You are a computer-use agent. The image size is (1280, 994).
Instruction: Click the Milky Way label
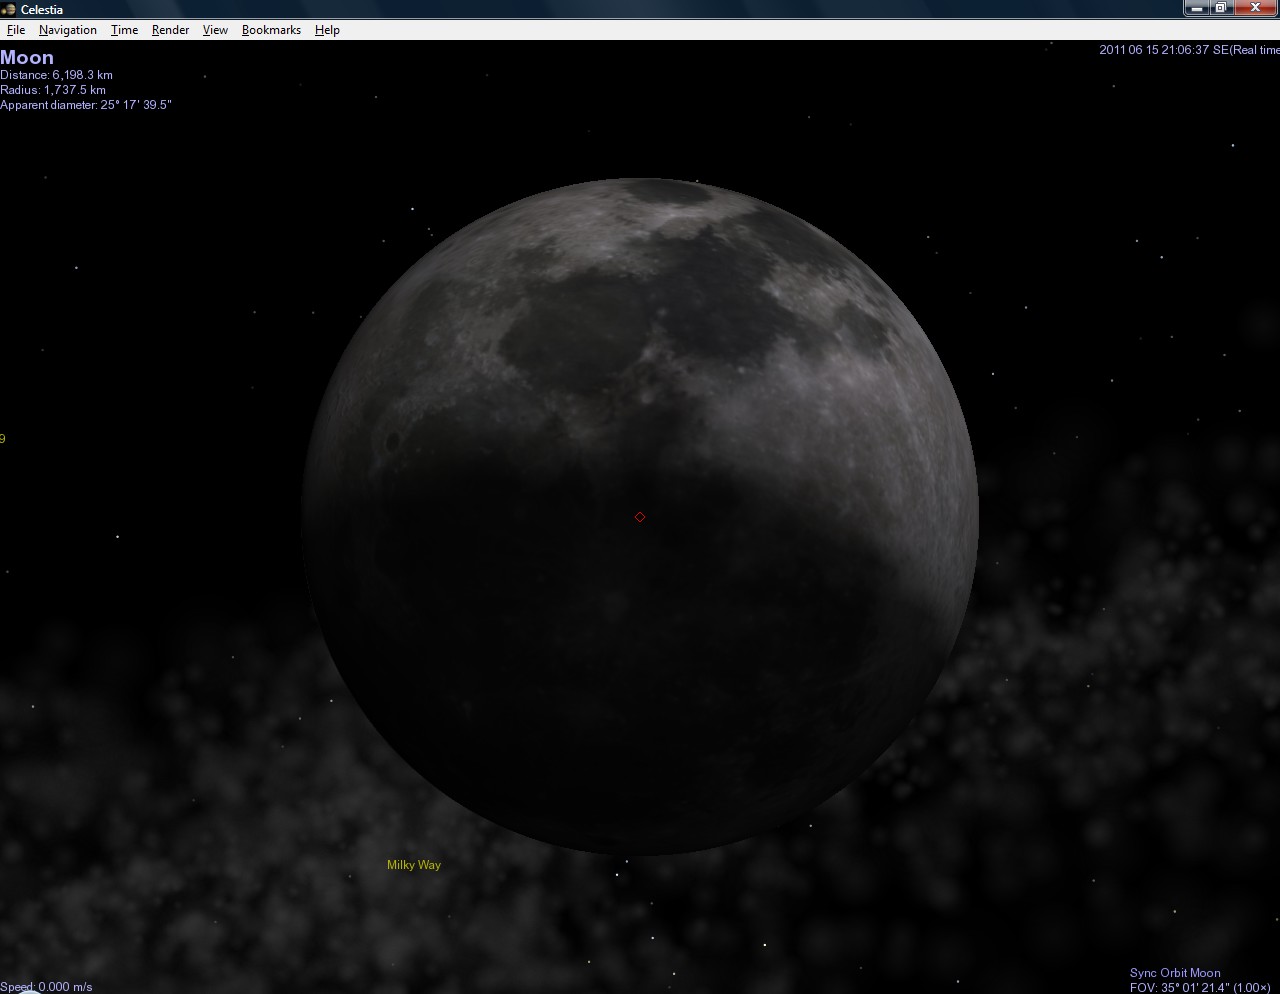click(414, 865)
